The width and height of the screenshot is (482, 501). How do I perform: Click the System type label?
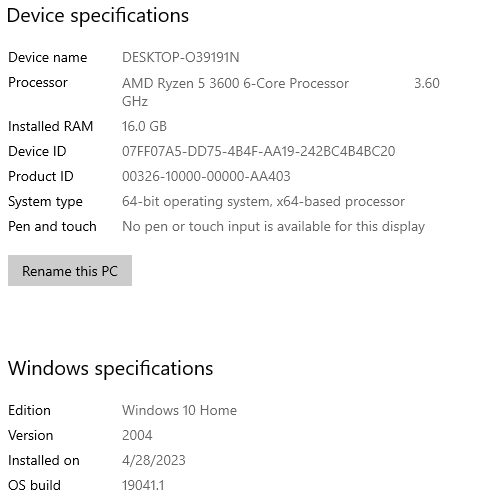pos(45,202)
